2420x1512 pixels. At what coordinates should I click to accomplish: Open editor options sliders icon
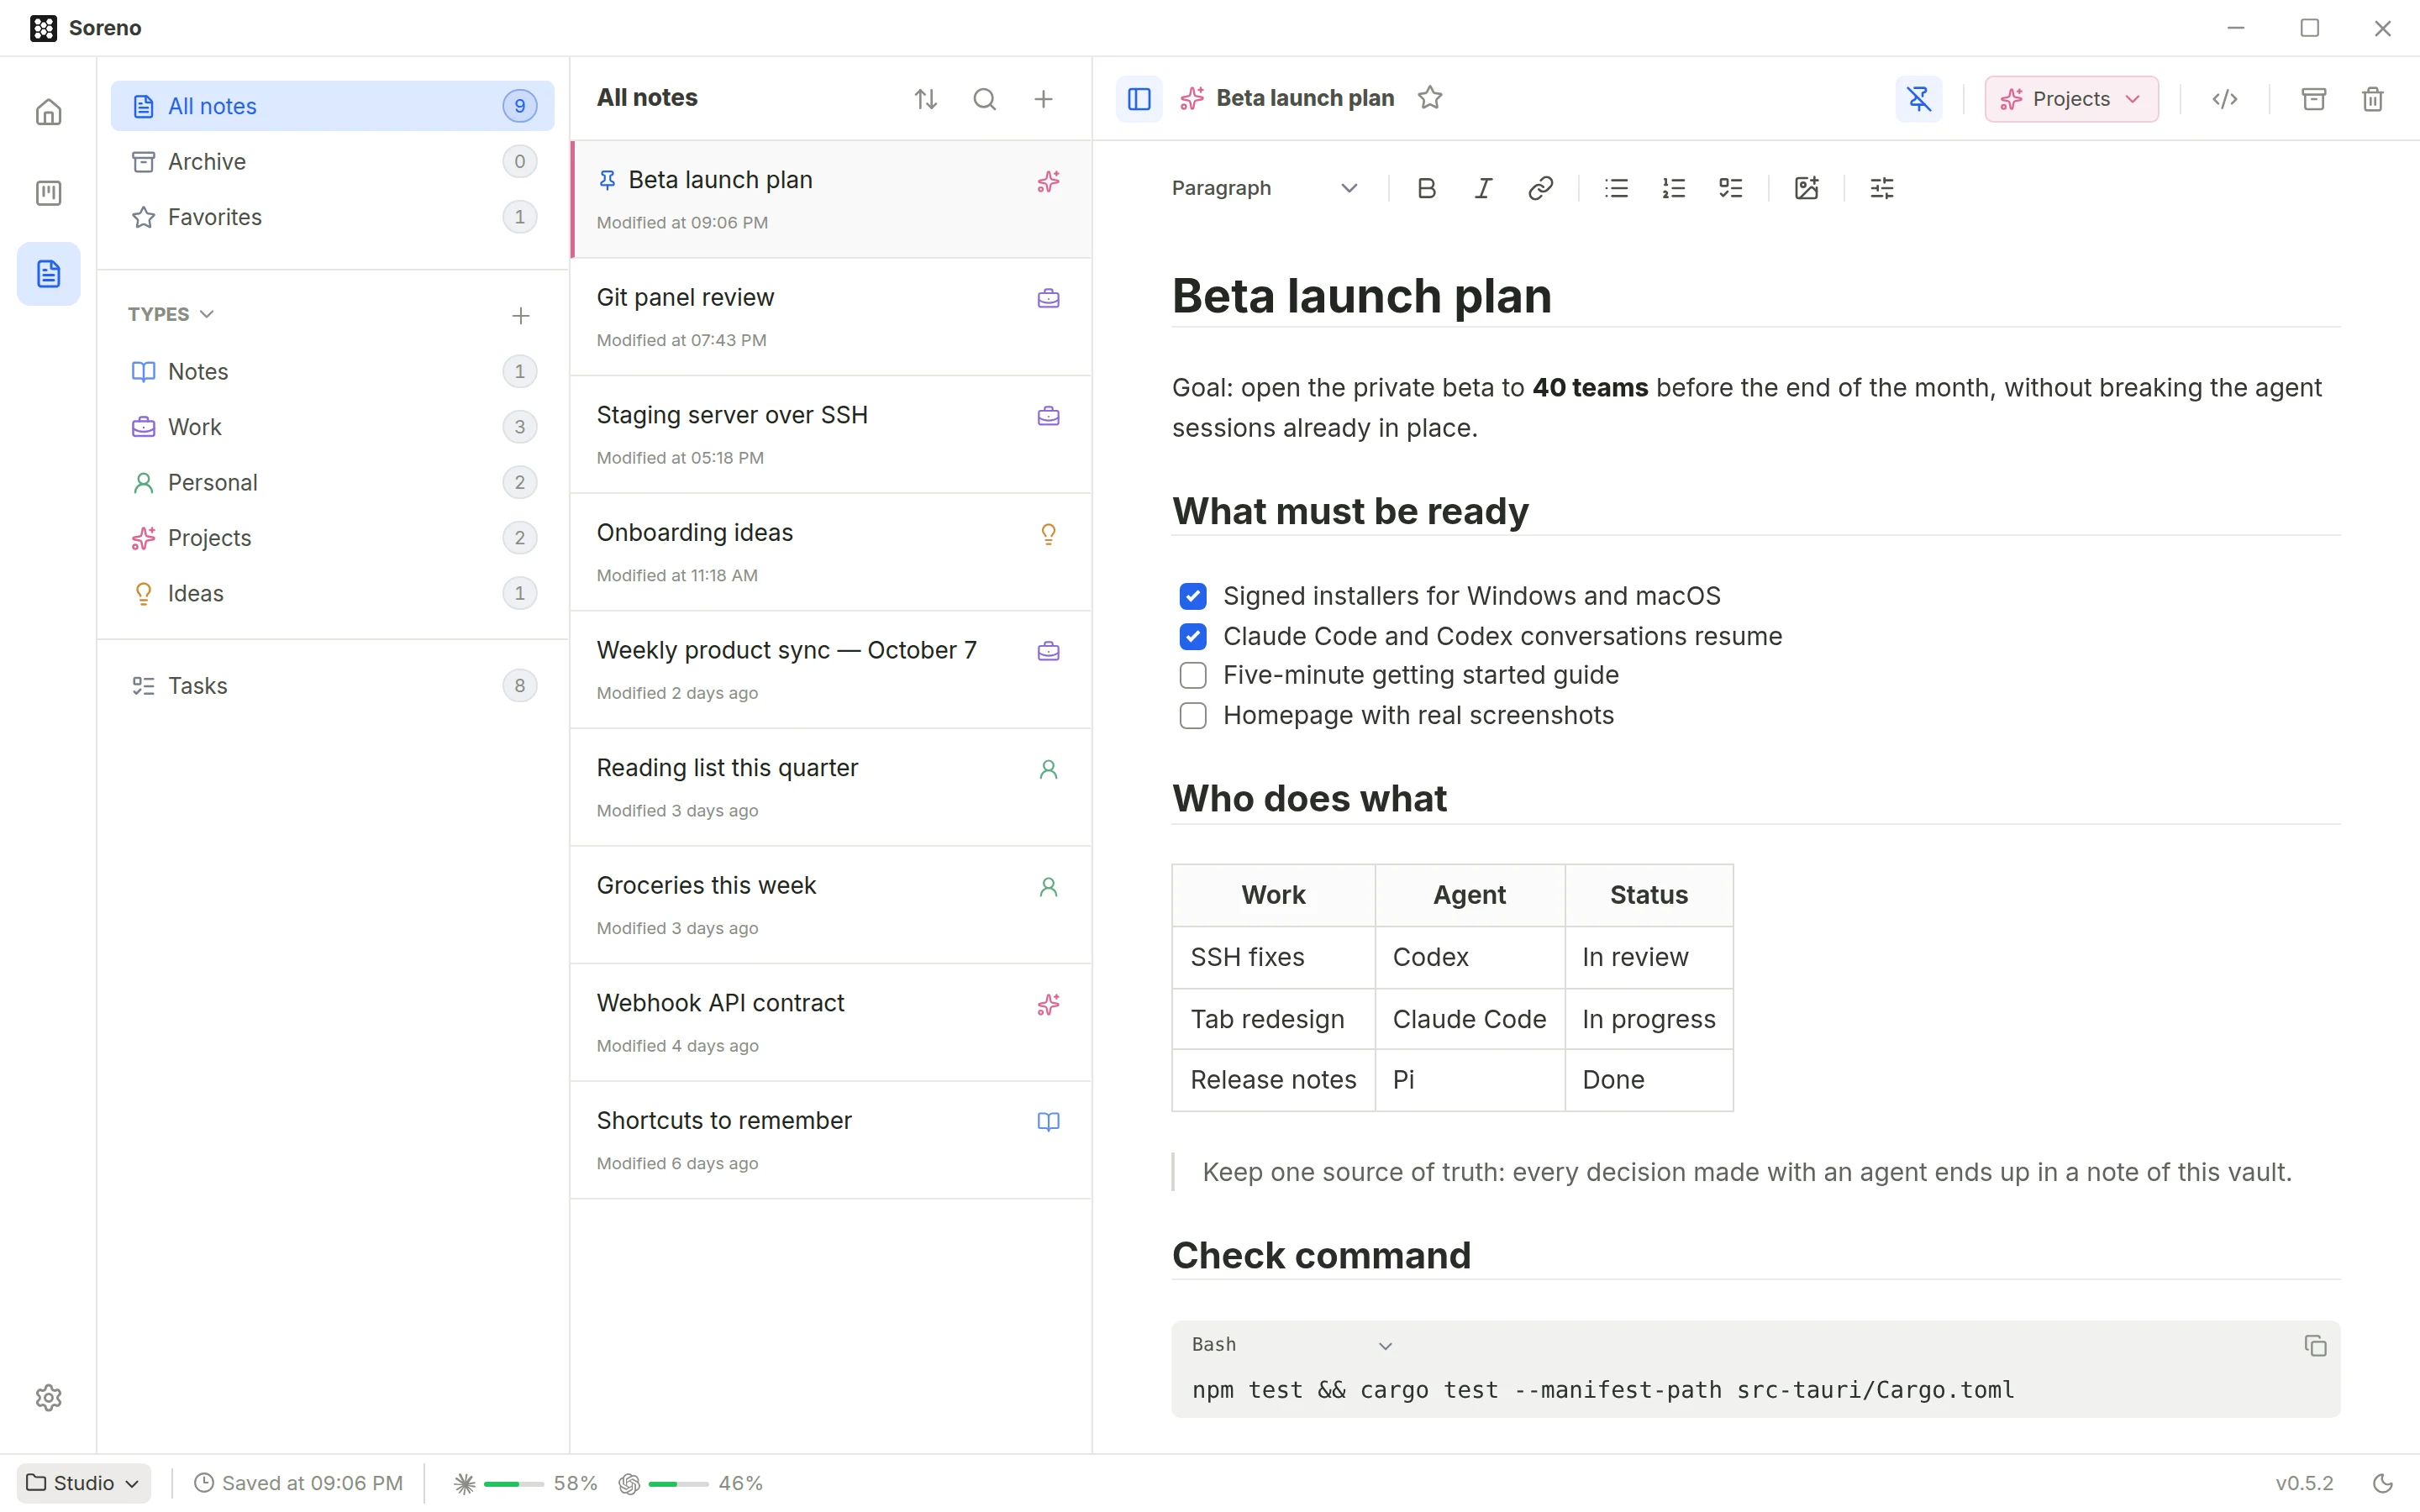(x=1882, y=188)
